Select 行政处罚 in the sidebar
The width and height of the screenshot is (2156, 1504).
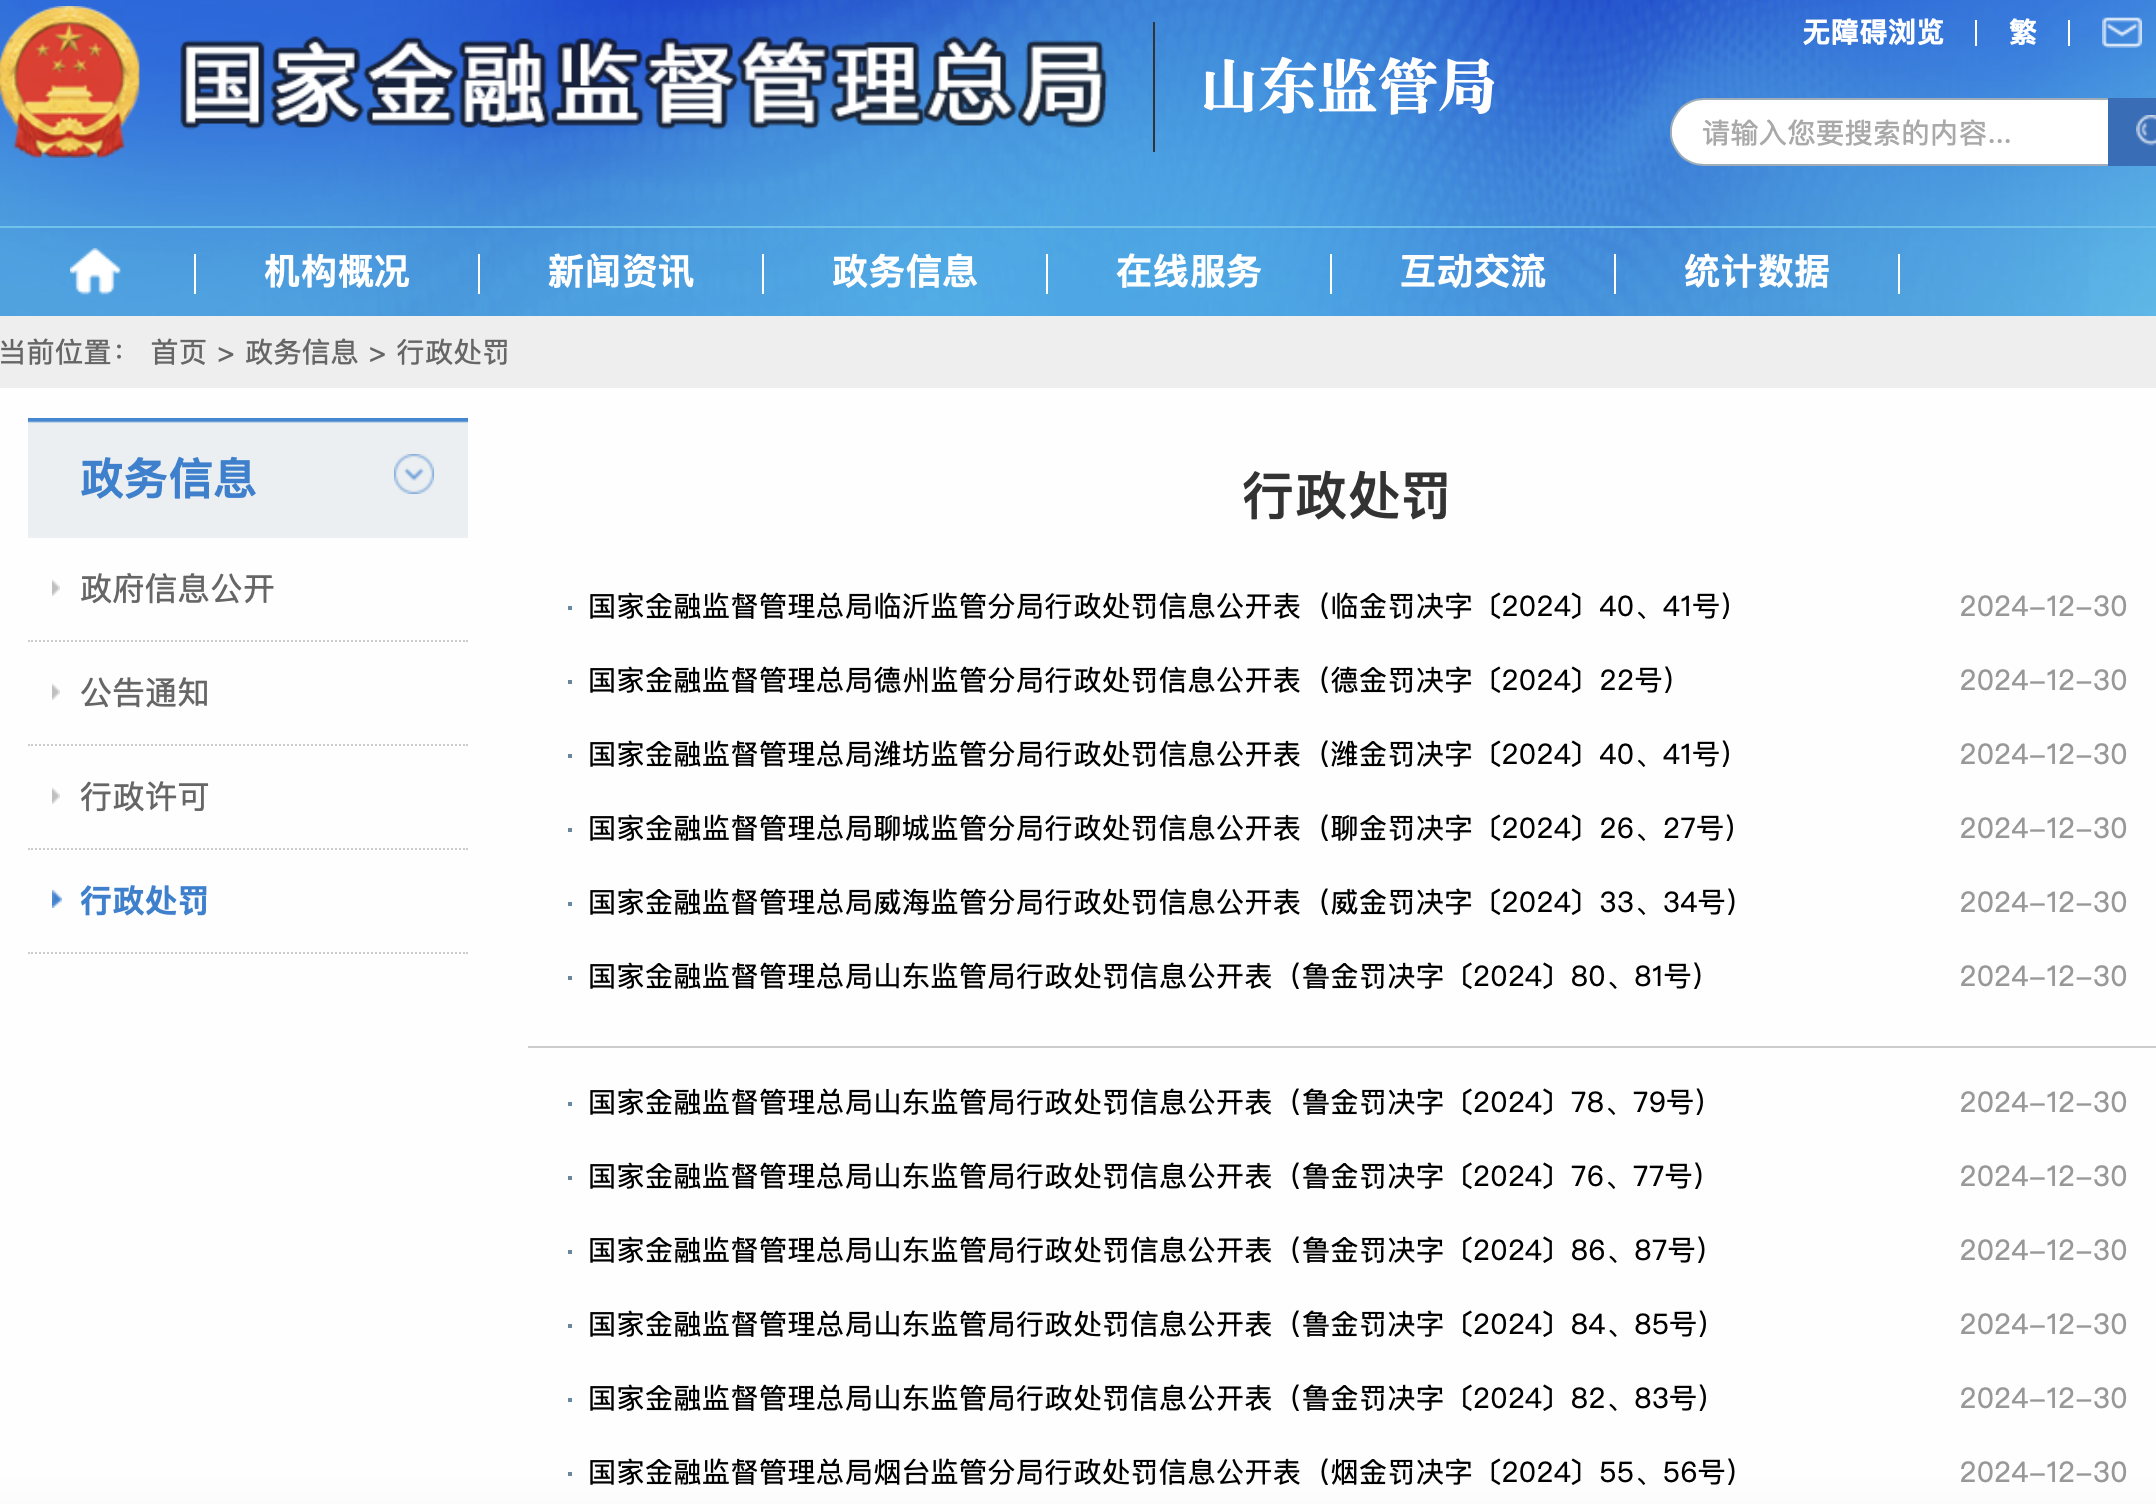point(144,901)
